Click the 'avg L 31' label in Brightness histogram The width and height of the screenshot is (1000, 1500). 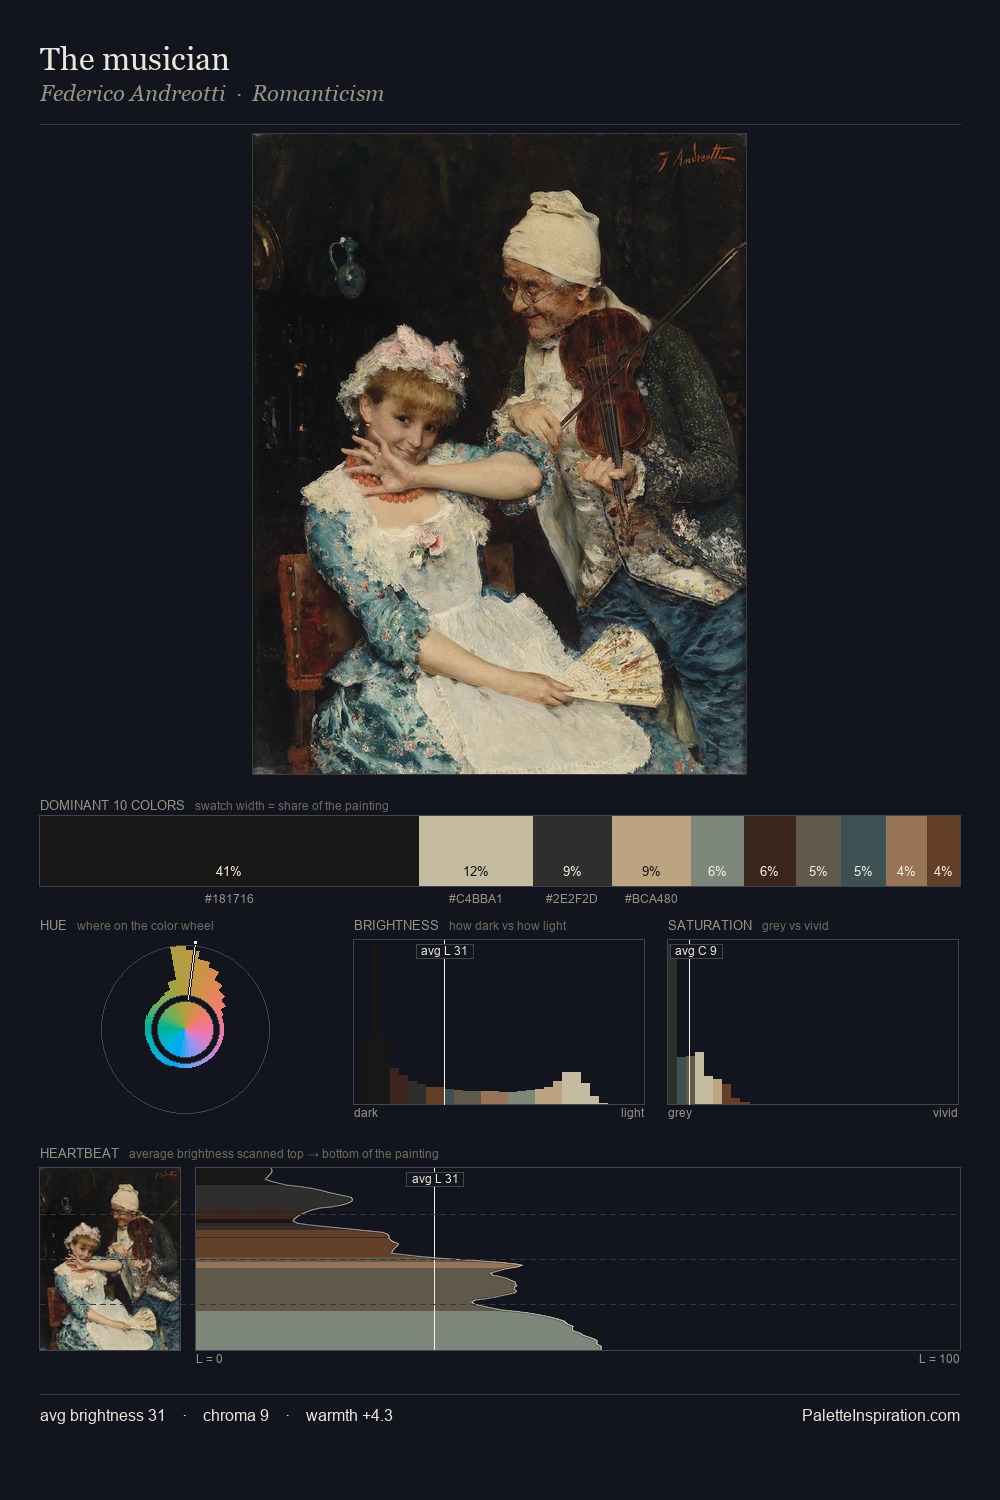point(444,951)
